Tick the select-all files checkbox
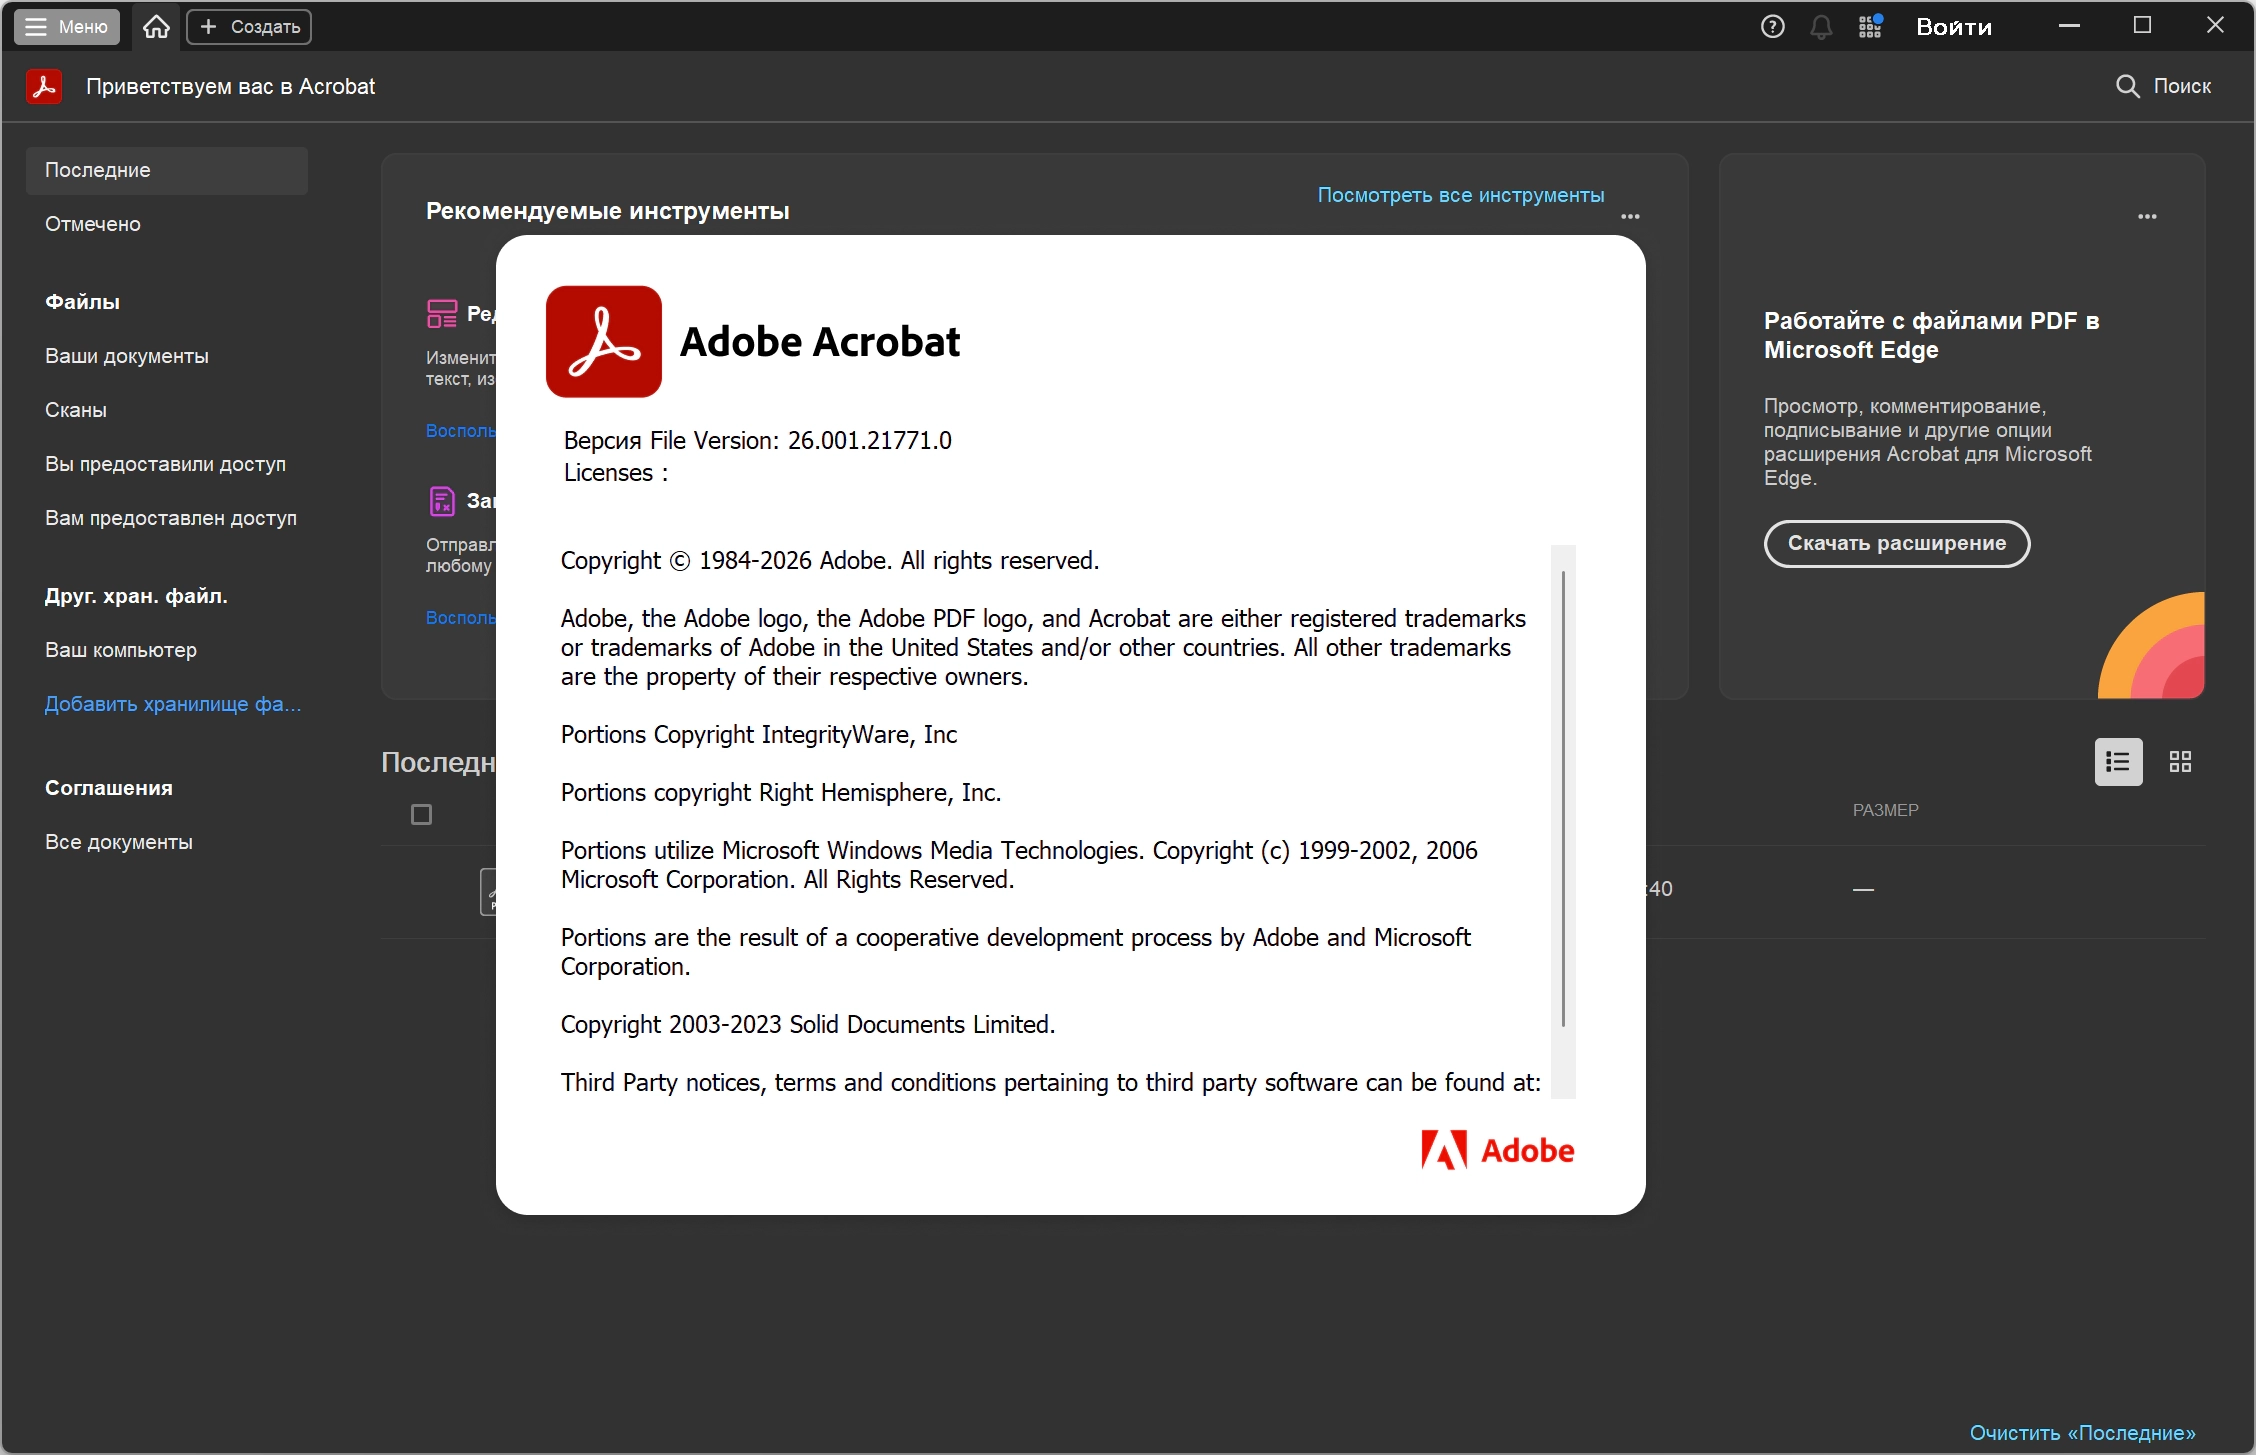The image size is (2256, 1455). pos(422,815)
